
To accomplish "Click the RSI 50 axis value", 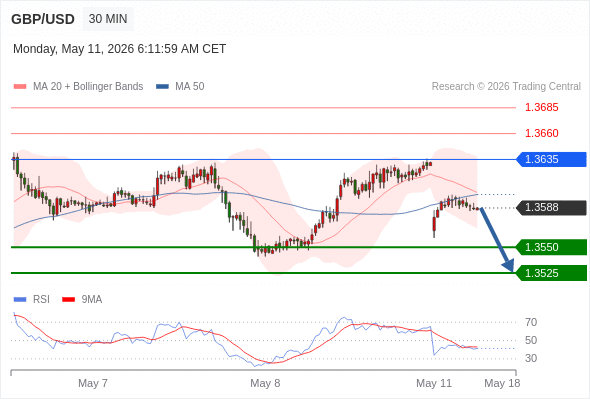I will click(531, 340).
